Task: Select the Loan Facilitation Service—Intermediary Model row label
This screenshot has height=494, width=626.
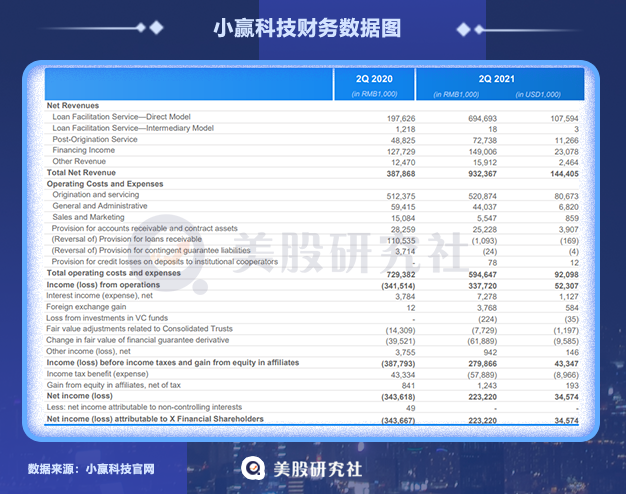Action: point(133,128)
